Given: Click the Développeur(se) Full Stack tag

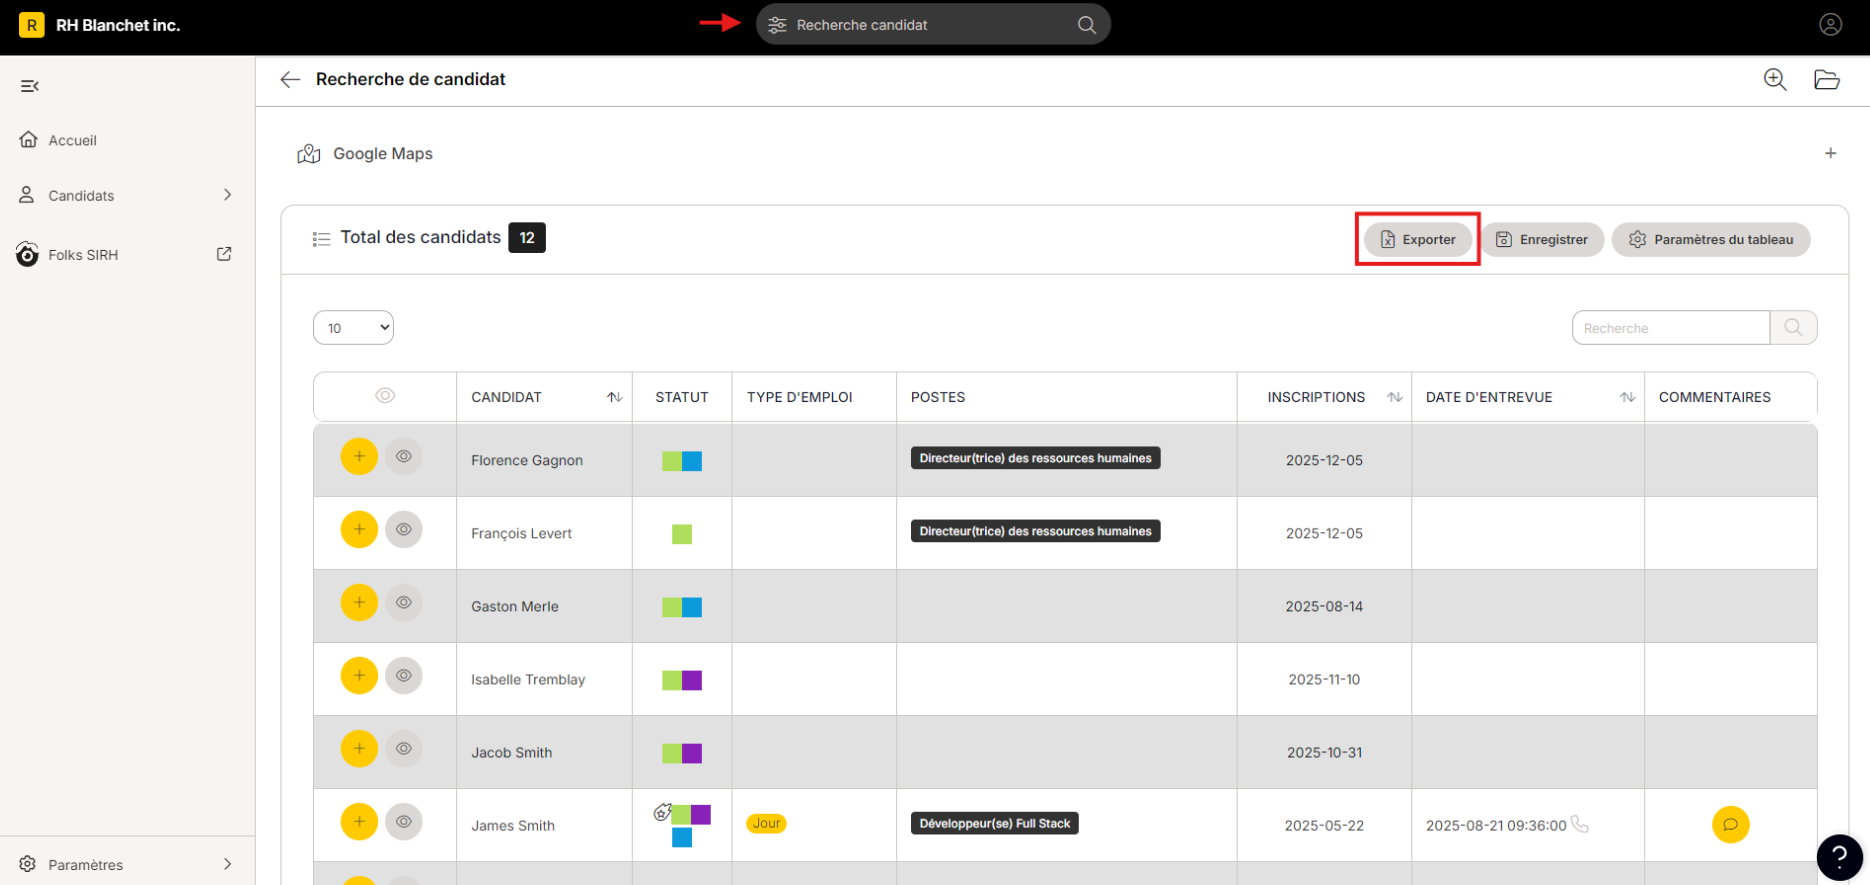Looking at the screenshot, I should 994,823.
